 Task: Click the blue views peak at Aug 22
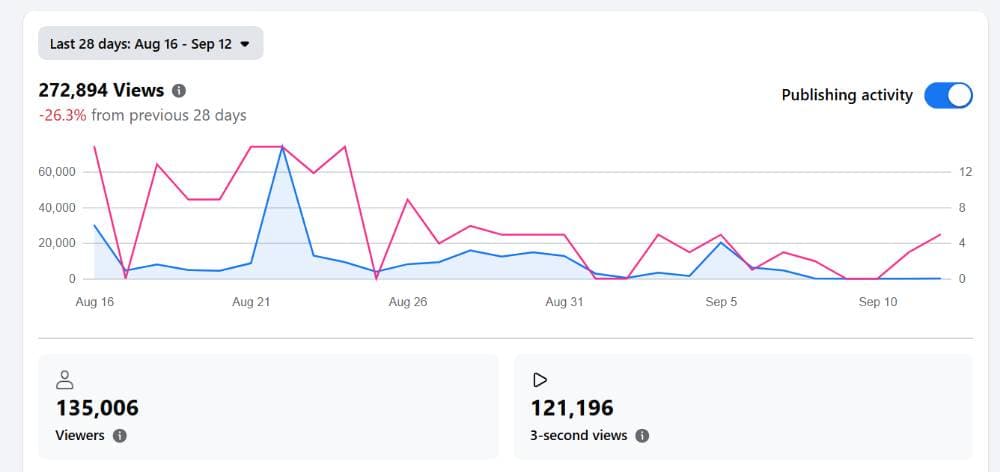(x=282, y=147)
